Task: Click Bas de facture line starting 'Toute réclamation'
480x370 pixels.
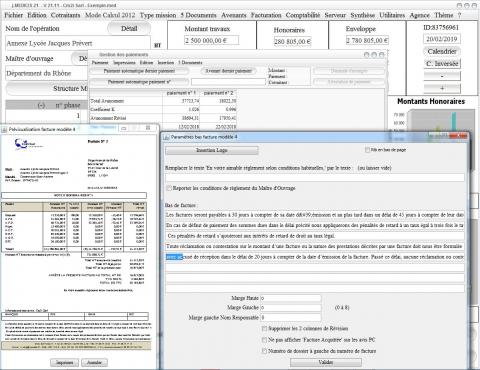Action: click(x=315, y=246)
